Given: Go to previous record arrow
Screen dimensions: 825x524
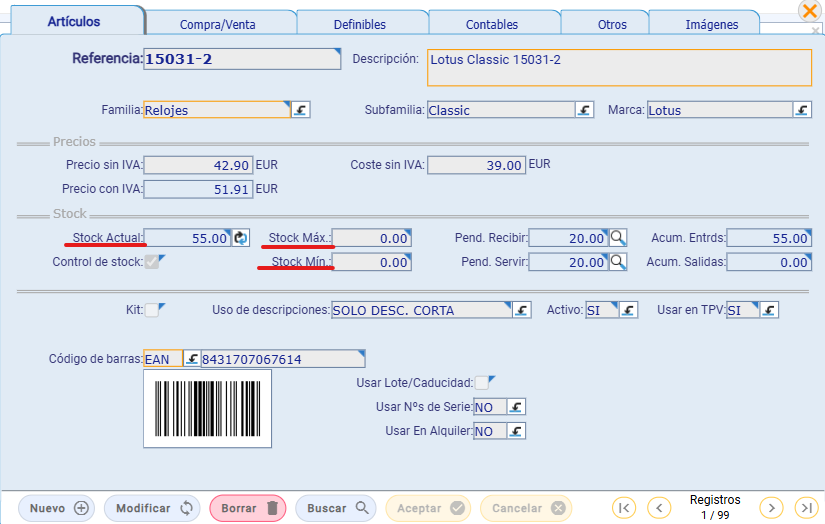Looking at the screenshot, I should click(659, 508).
